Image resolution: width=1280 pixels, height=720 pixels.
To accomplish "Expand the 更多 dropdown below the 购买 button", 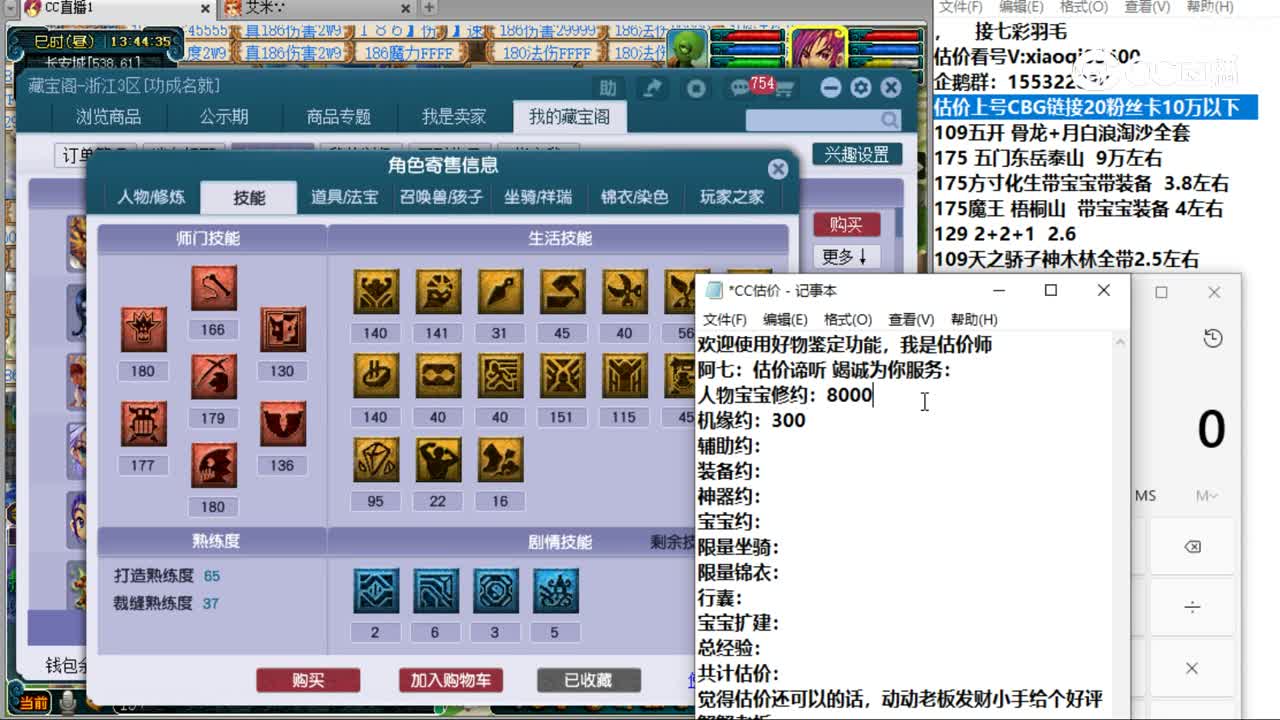I will point(845,258).
